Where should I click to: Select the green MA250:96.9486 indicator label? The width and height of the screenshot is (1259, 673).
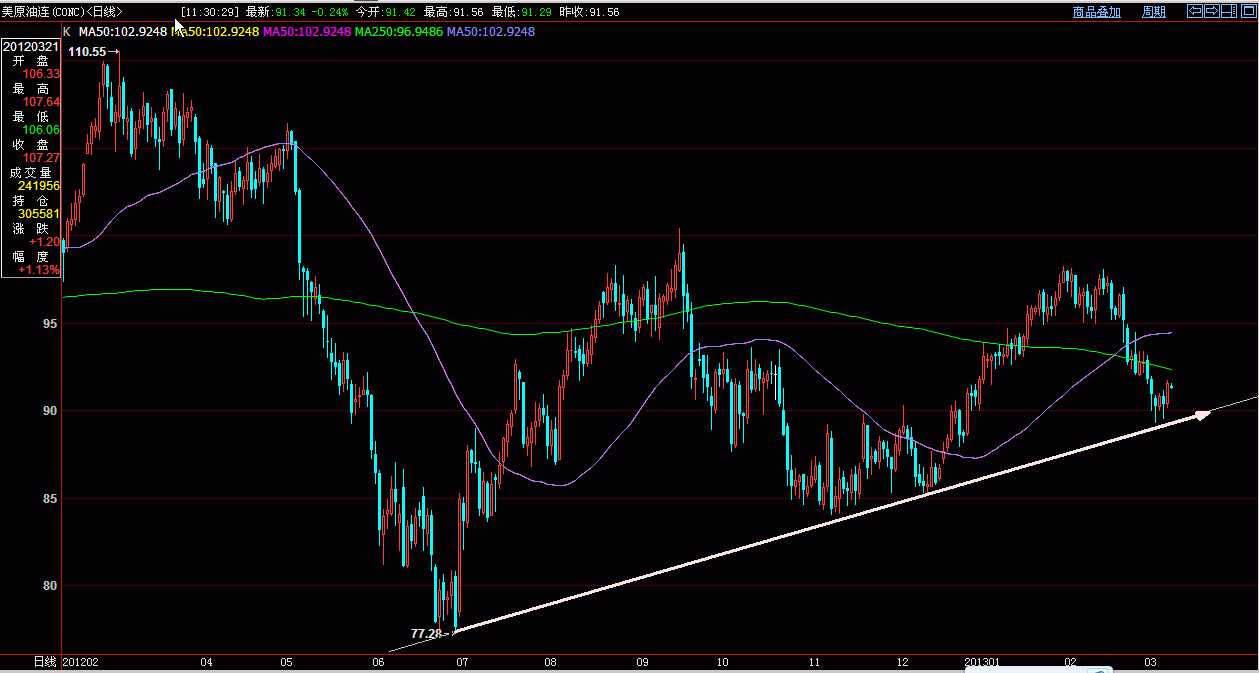(x=399, y=32)
